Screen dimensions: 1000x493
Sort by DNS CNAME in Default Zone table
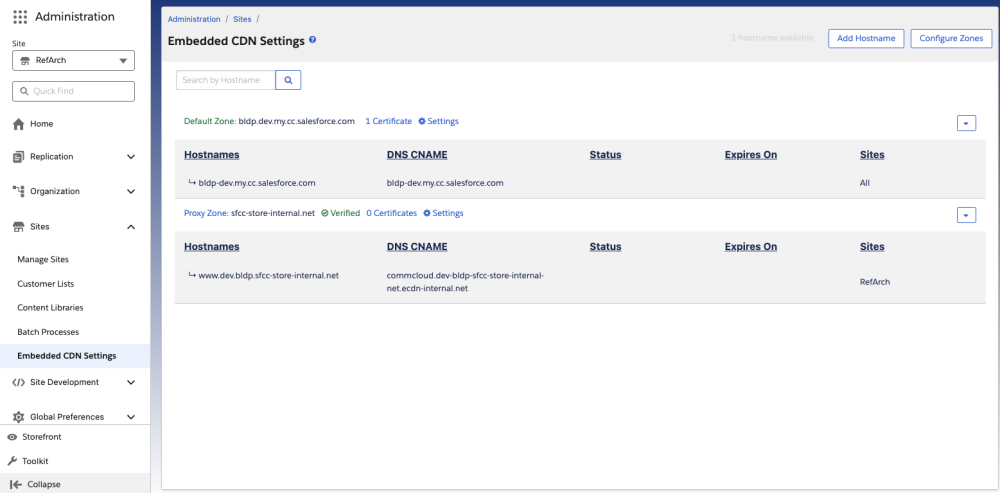coord(417,155)
